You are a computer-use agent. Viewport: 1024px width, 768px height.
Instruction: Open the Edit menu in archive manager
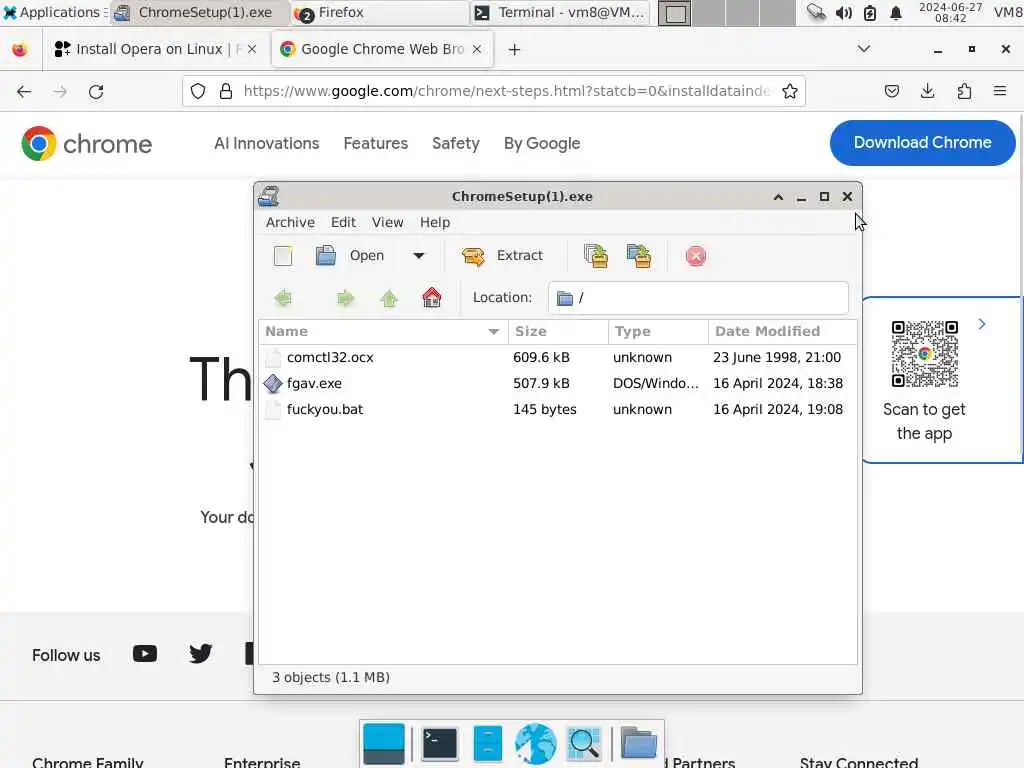[343, 222]
